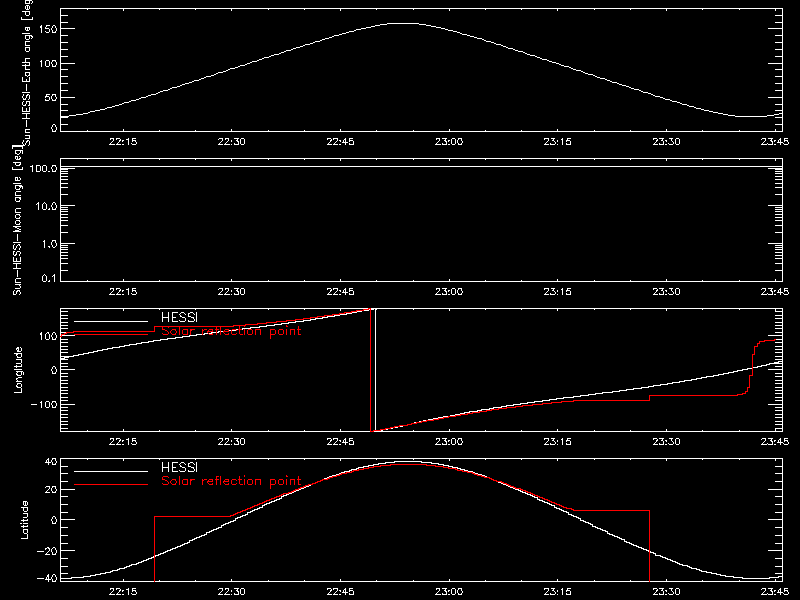The height and width of the screenshot is (600, 800).
Task: Click 22:30 time label under Latitude plot
Action: pyautogui.click(x=232, y=592)
